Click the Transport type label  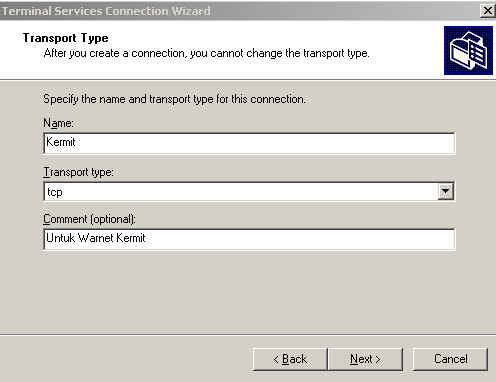79,172
